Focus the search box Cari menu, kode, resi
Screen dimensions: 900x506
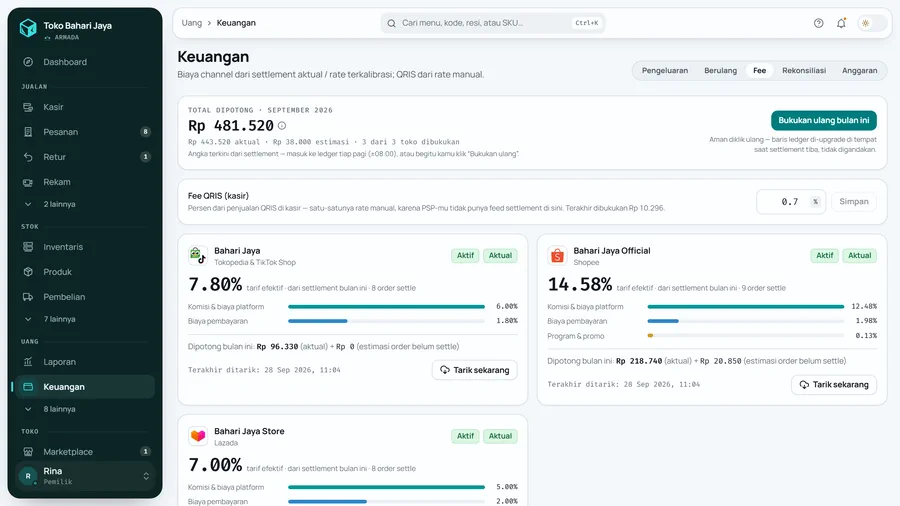[492, 23]
